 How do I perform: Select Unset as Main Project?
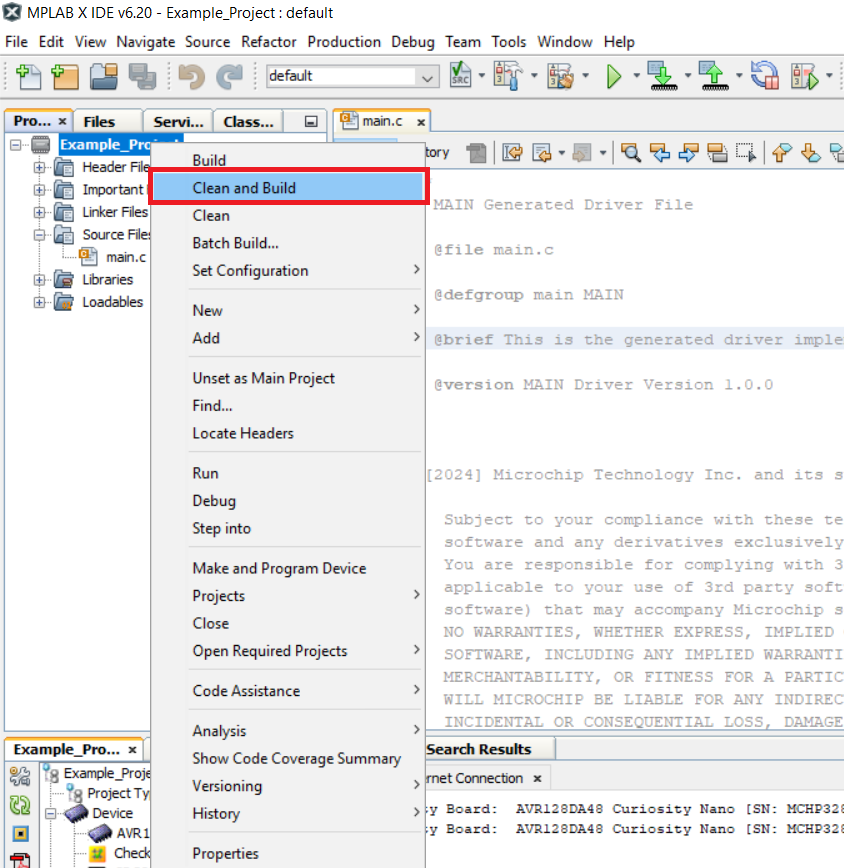[x=288, y=378]
